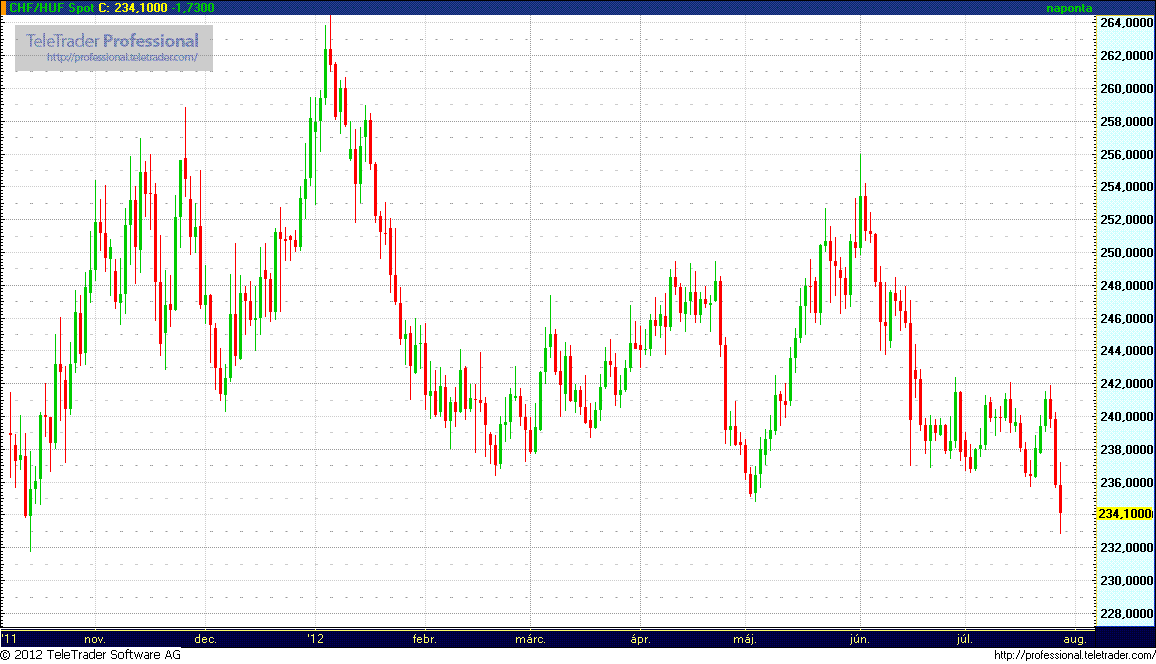Open the professional.teletrader.com link in the watermark
Viewport: 1156px width, 664px height.
coord(129,58)
